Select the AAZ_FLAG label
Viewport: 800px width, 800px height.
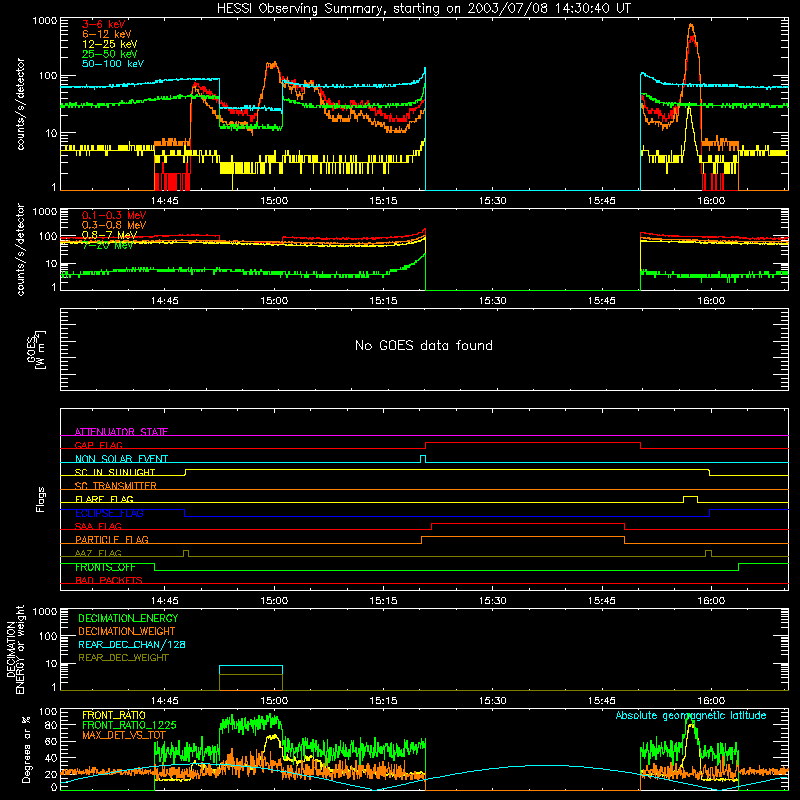[x=98, y=553]
